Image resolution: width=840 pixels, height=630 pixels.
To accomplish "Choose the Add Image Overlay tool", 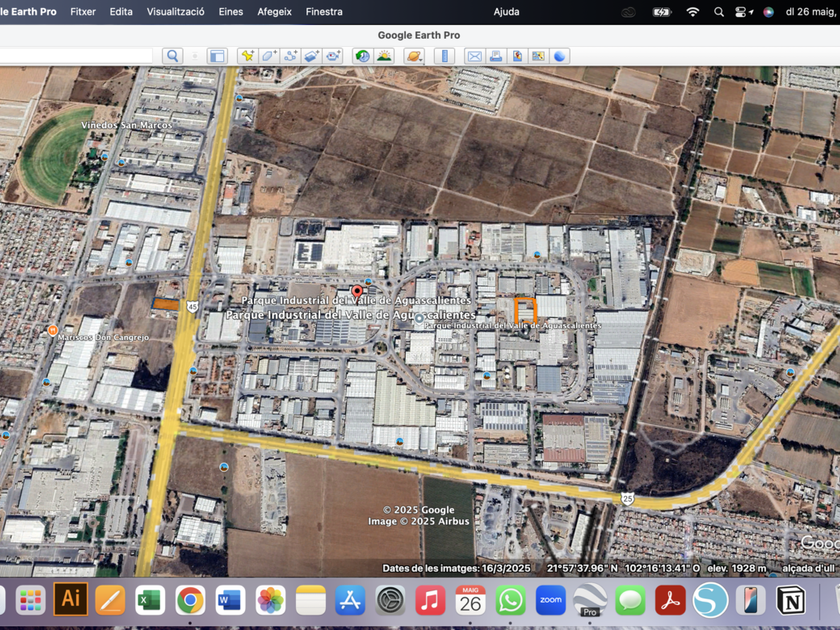I will pos(312,56).
